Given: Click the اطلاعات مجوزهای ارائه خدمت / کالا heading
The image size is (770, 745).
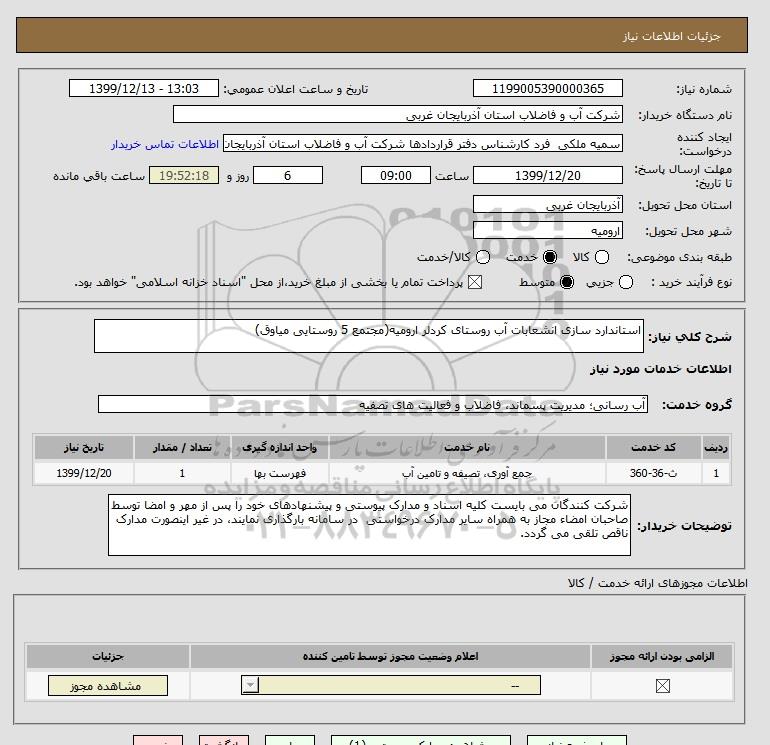Looking at the screenshot, I should pos(658,583).
